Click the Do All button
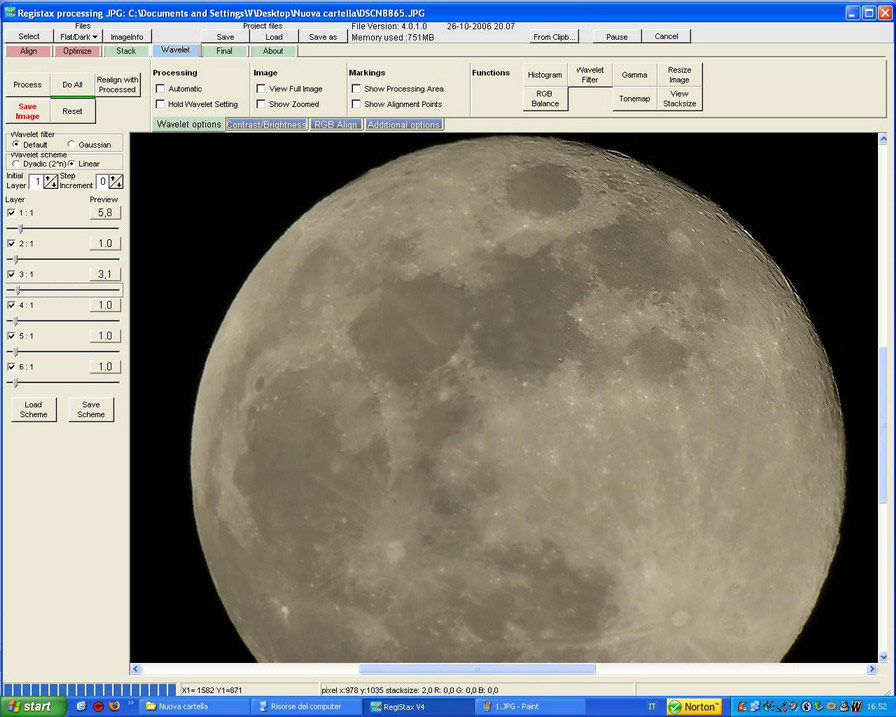Viewport: 896px width, 717px height. (73, 85)
